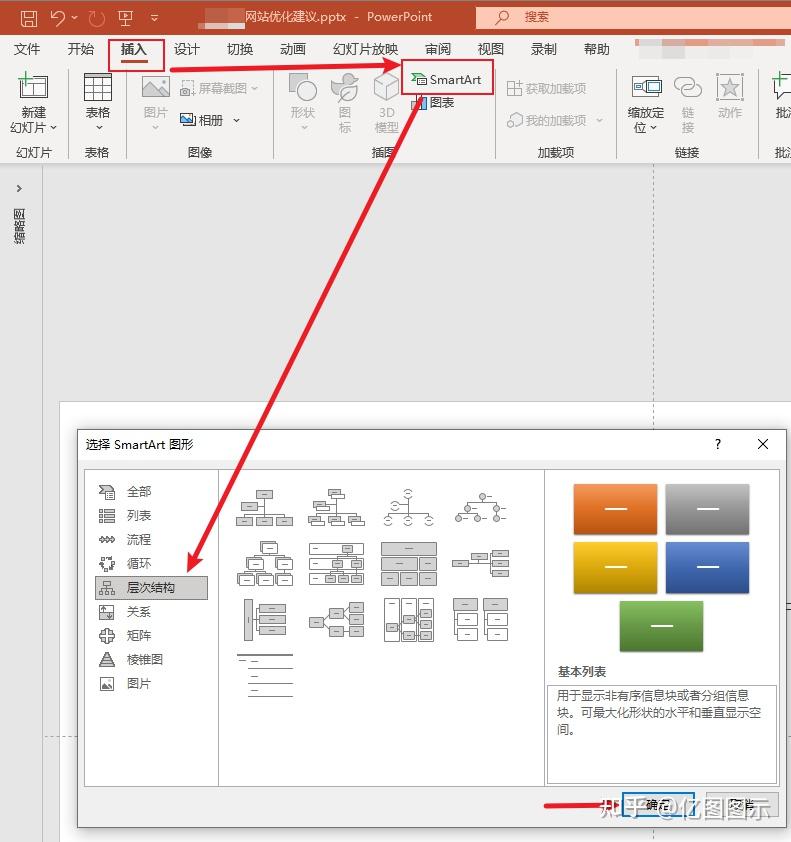Click the SmartArt dialog help question mark

tap(718, 444)
